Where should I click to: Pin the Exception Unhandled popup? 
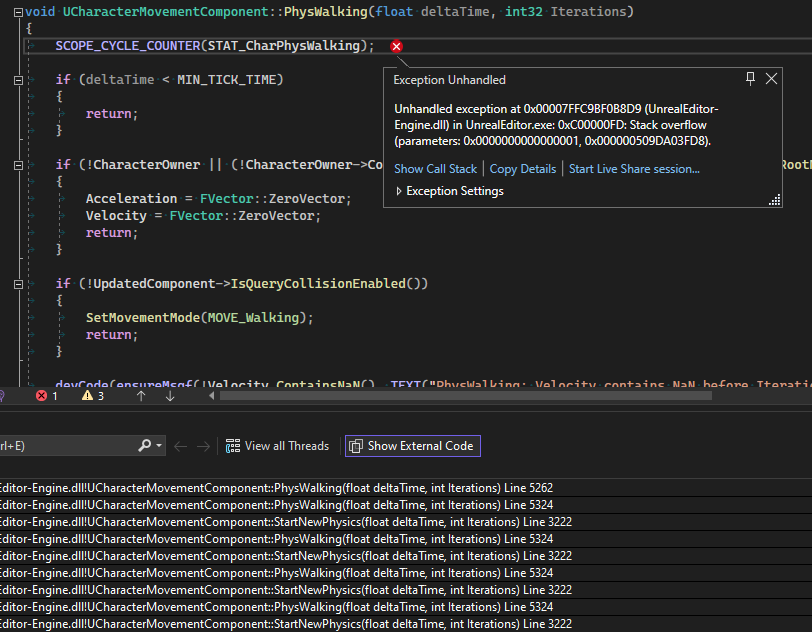tap(751, 79)
